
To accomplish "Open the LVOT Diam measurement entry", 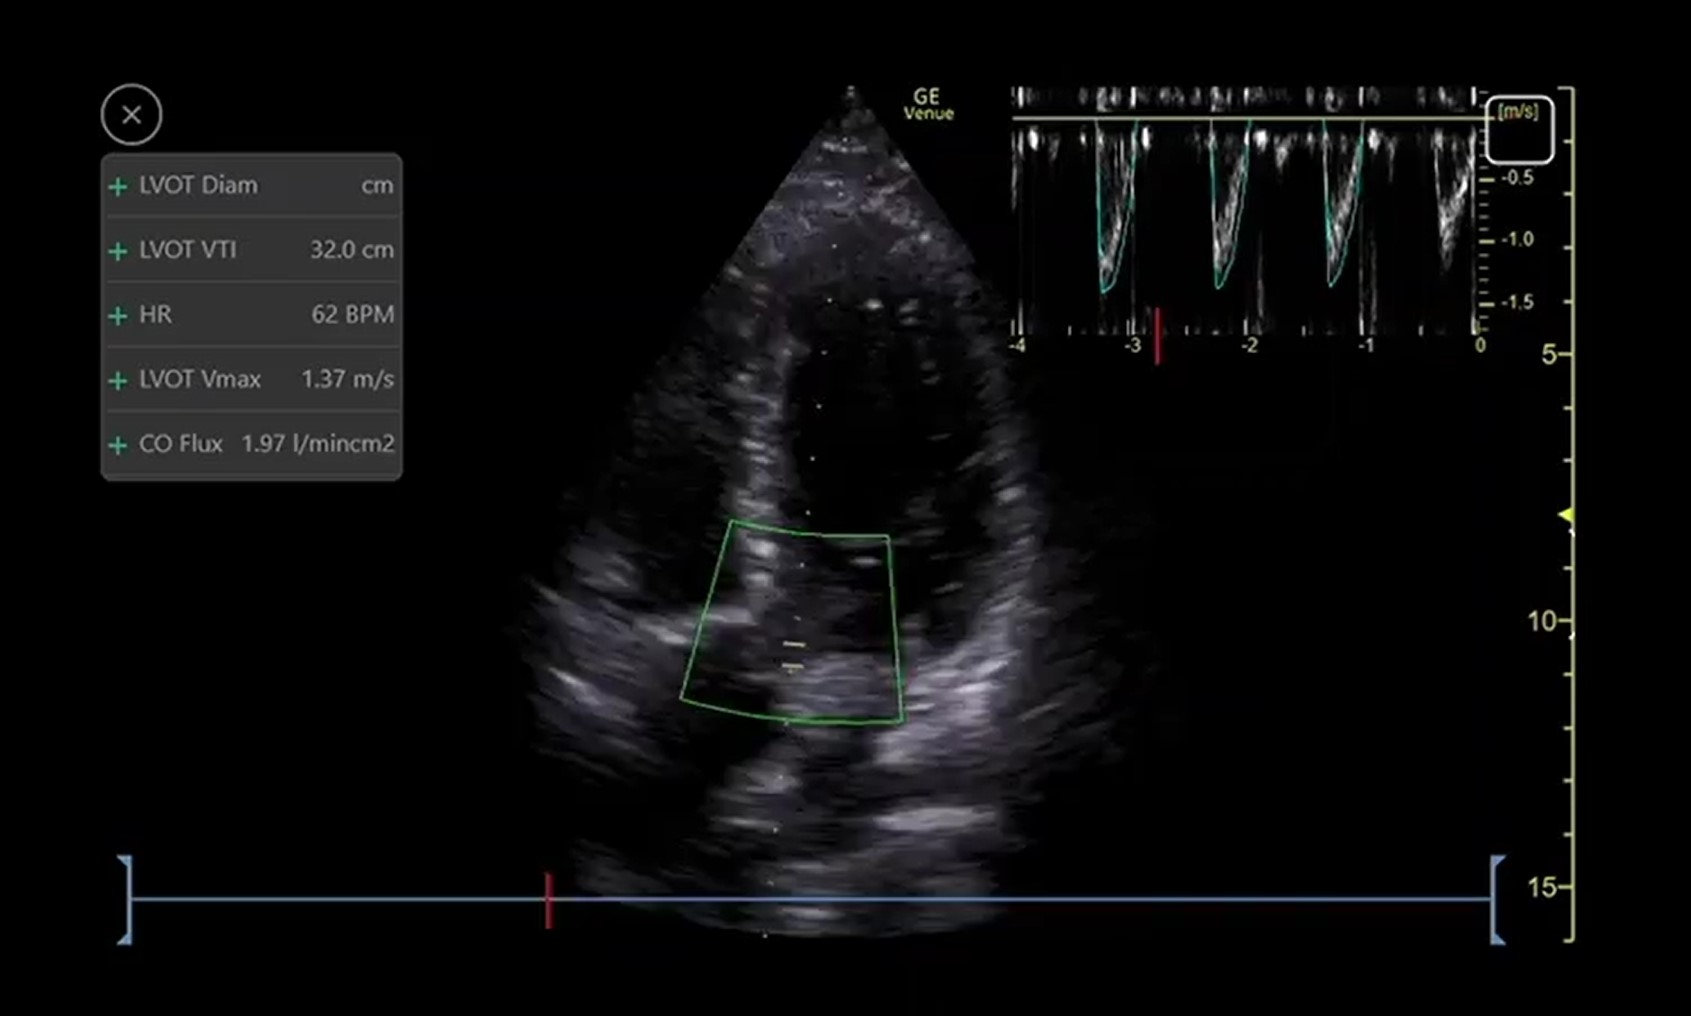I will (x=197, y=185).
